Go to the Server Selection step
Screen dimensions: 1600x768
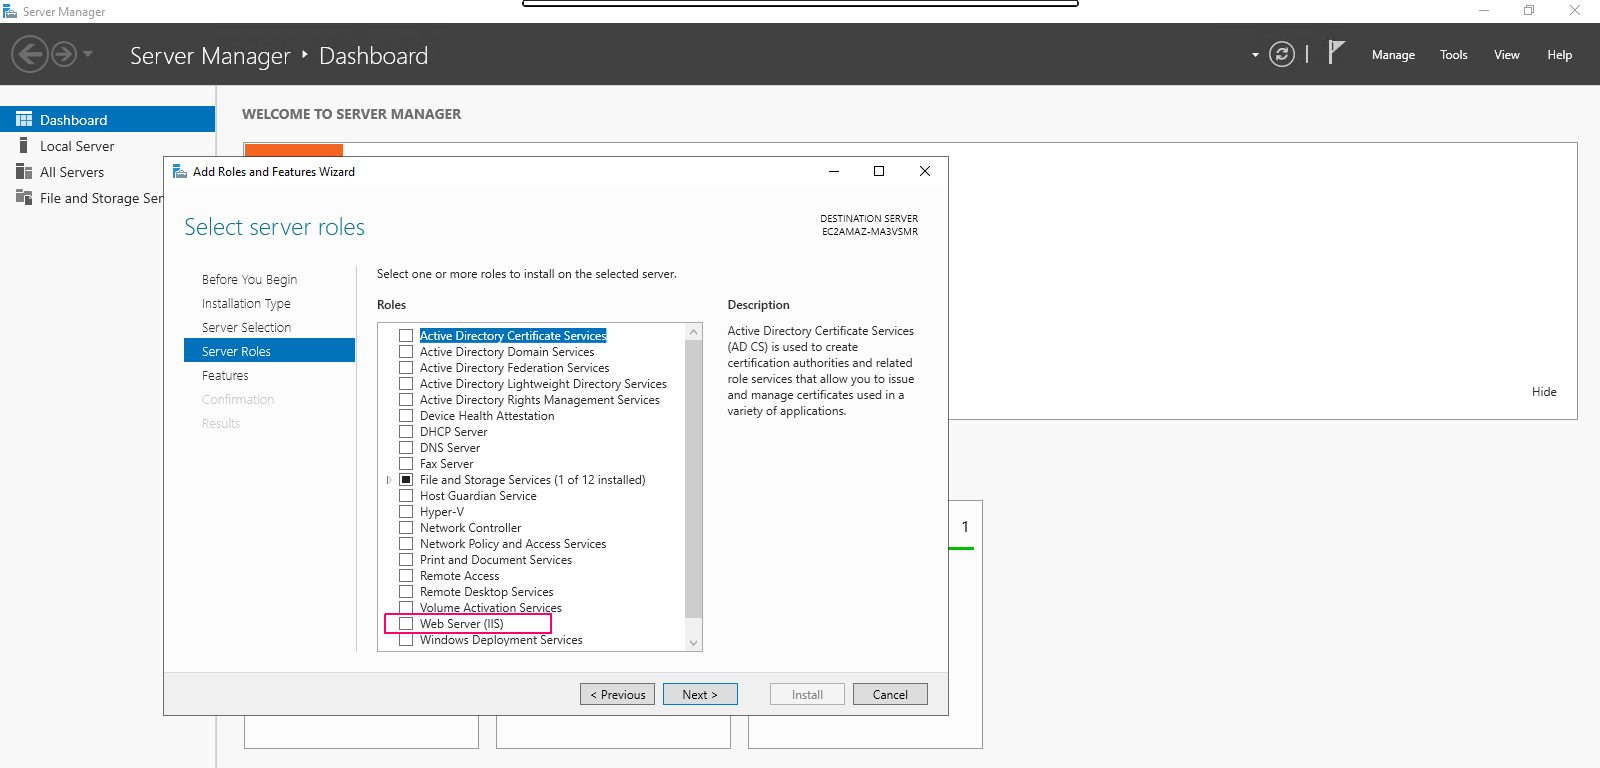coord(246,328)
